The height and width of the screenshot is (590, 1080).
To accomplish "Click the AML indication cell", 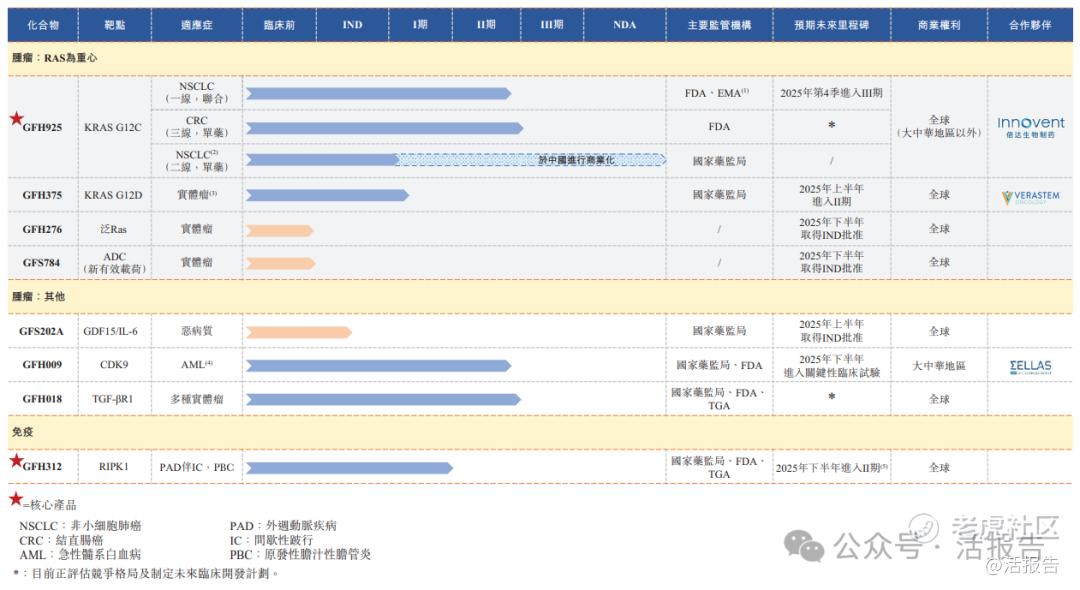I will [x=196, y=364].
